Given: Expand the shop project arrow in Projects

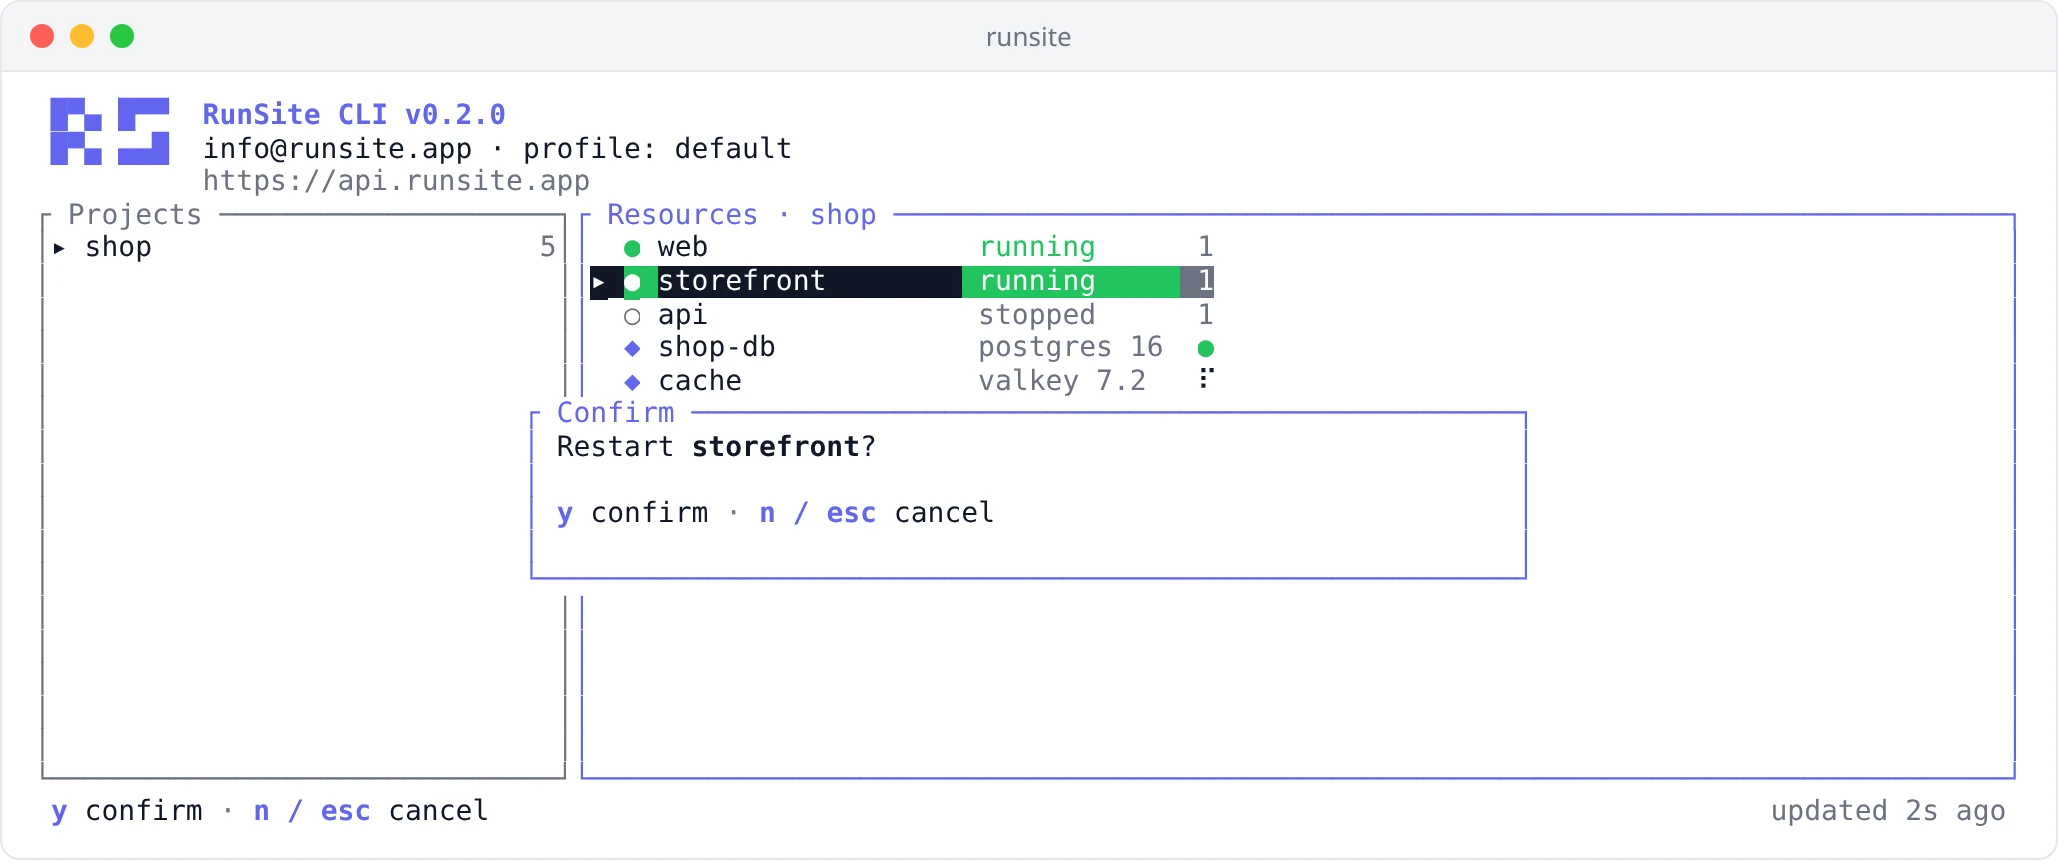Looking at the screenshot, I should [59, 248].
